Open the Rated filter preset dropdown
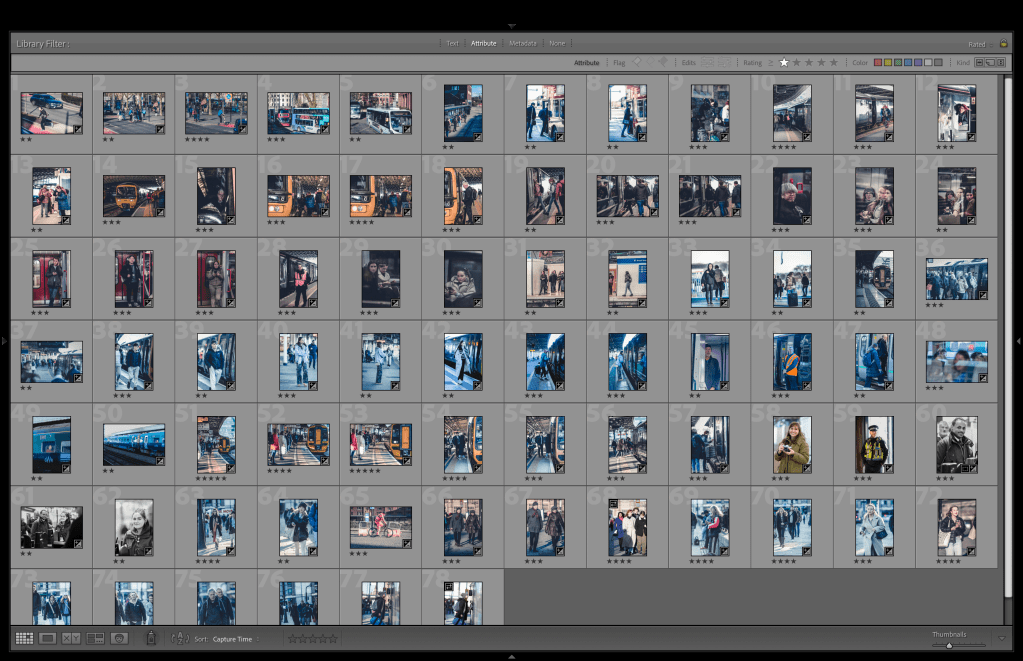The width and height of the screenshot is (1023, 661). 976,44
